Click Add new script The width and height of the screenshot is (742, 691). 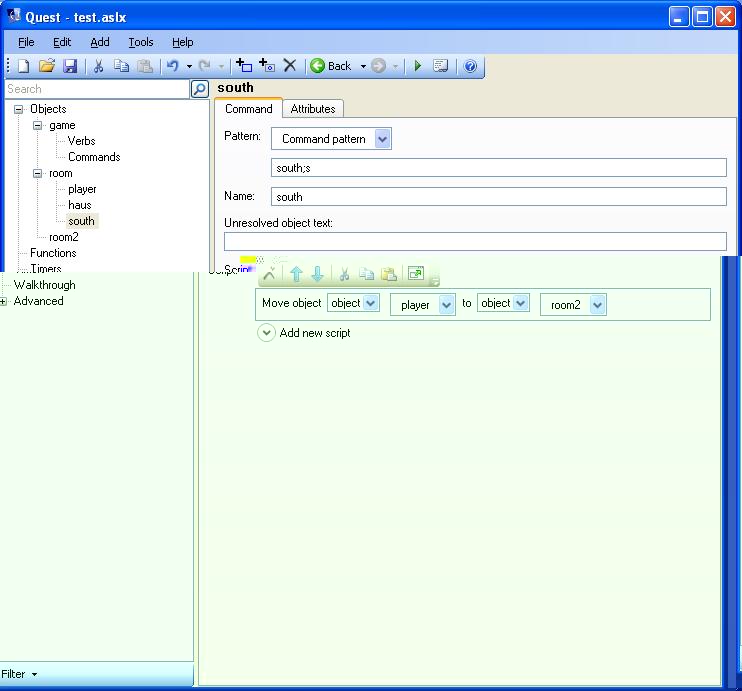(314, 333)
